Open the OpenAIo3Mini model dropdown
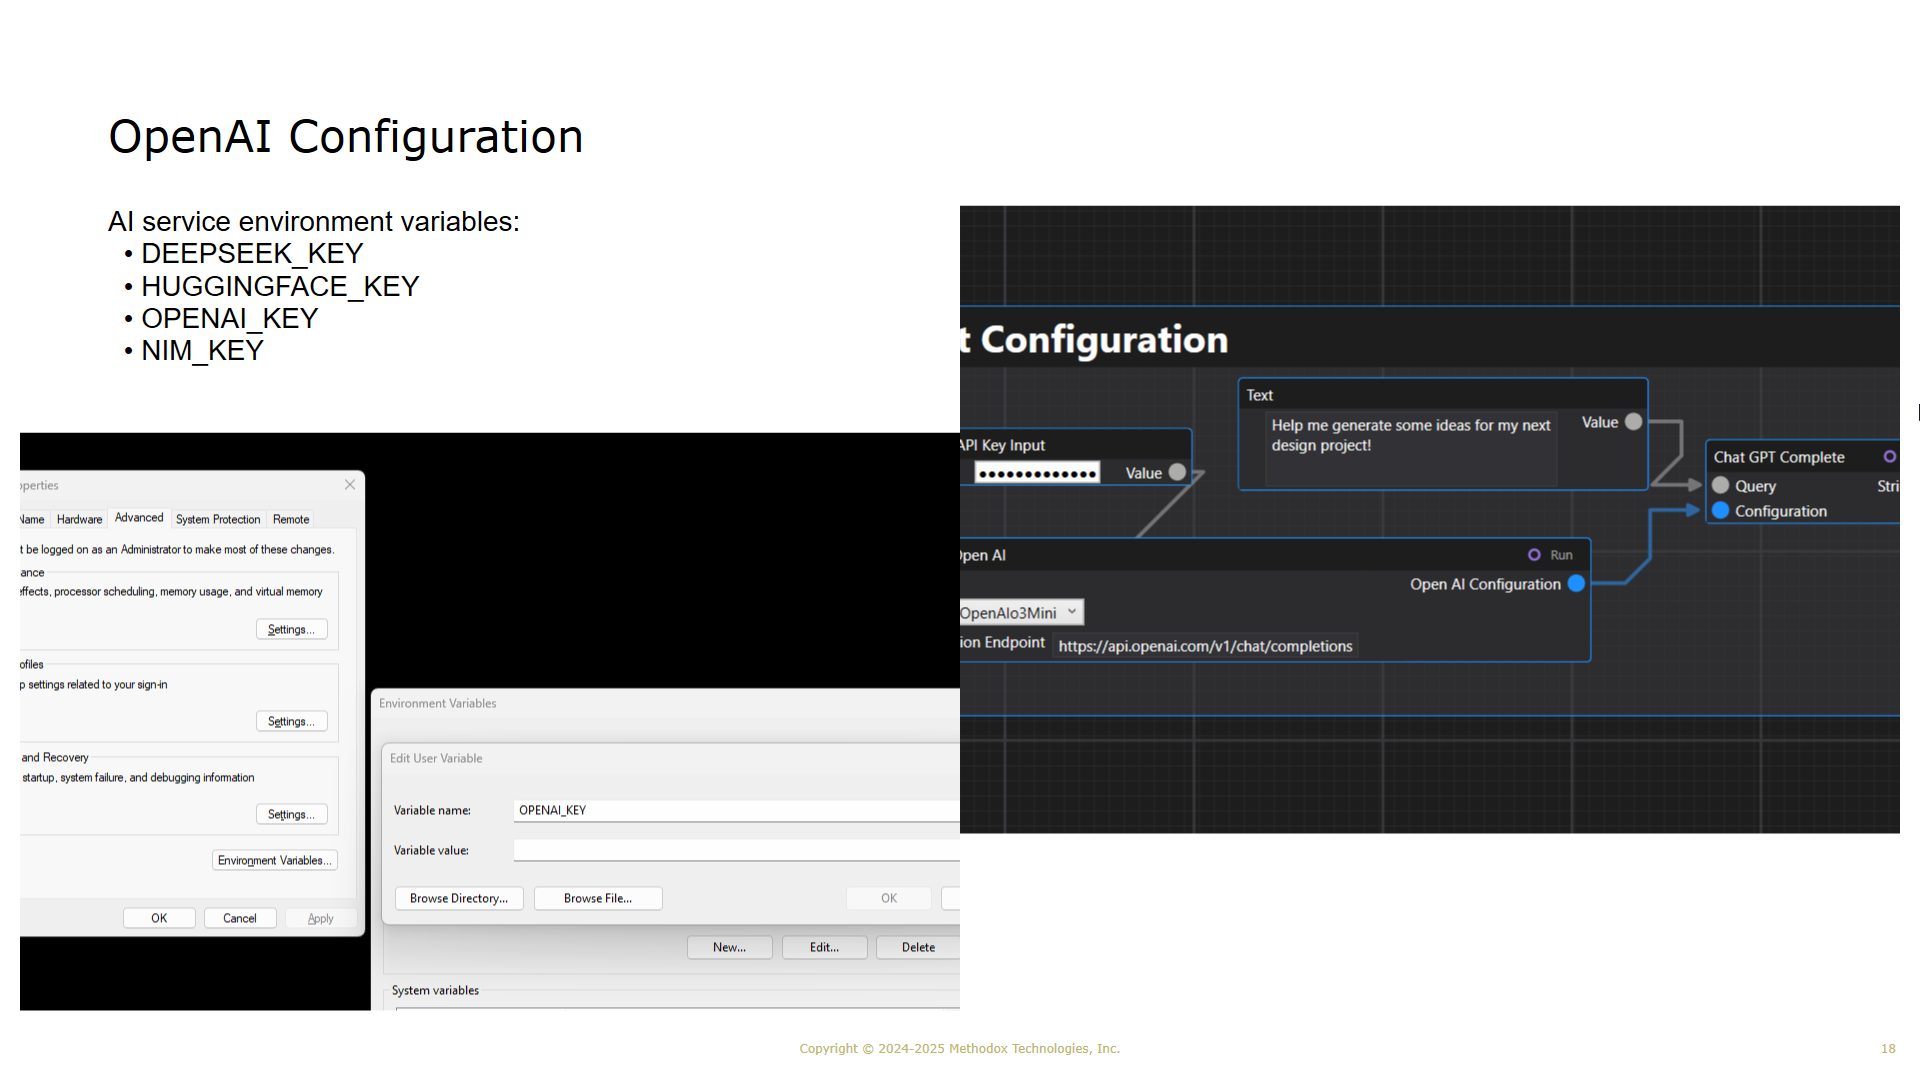1920x1080 pixels. (x=1020, y=612)
